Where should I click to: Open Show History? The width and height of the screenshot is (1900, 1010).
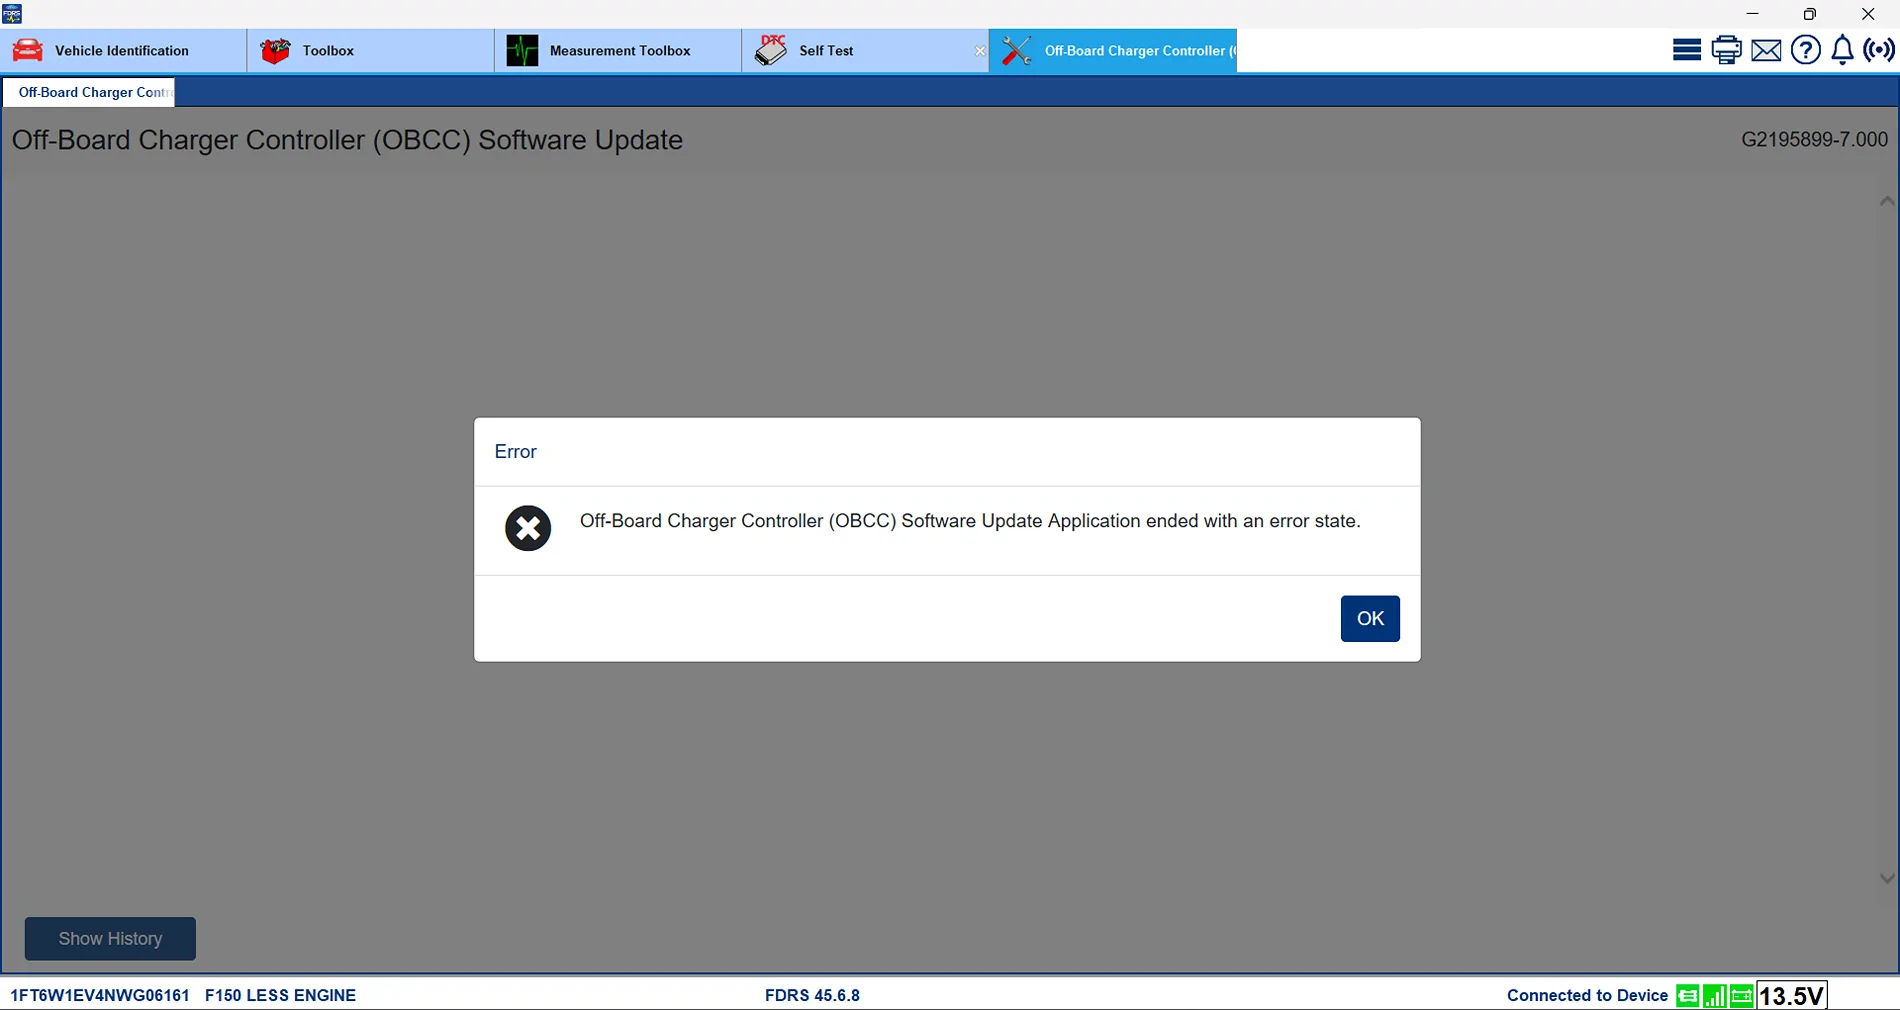click(109, 938)
